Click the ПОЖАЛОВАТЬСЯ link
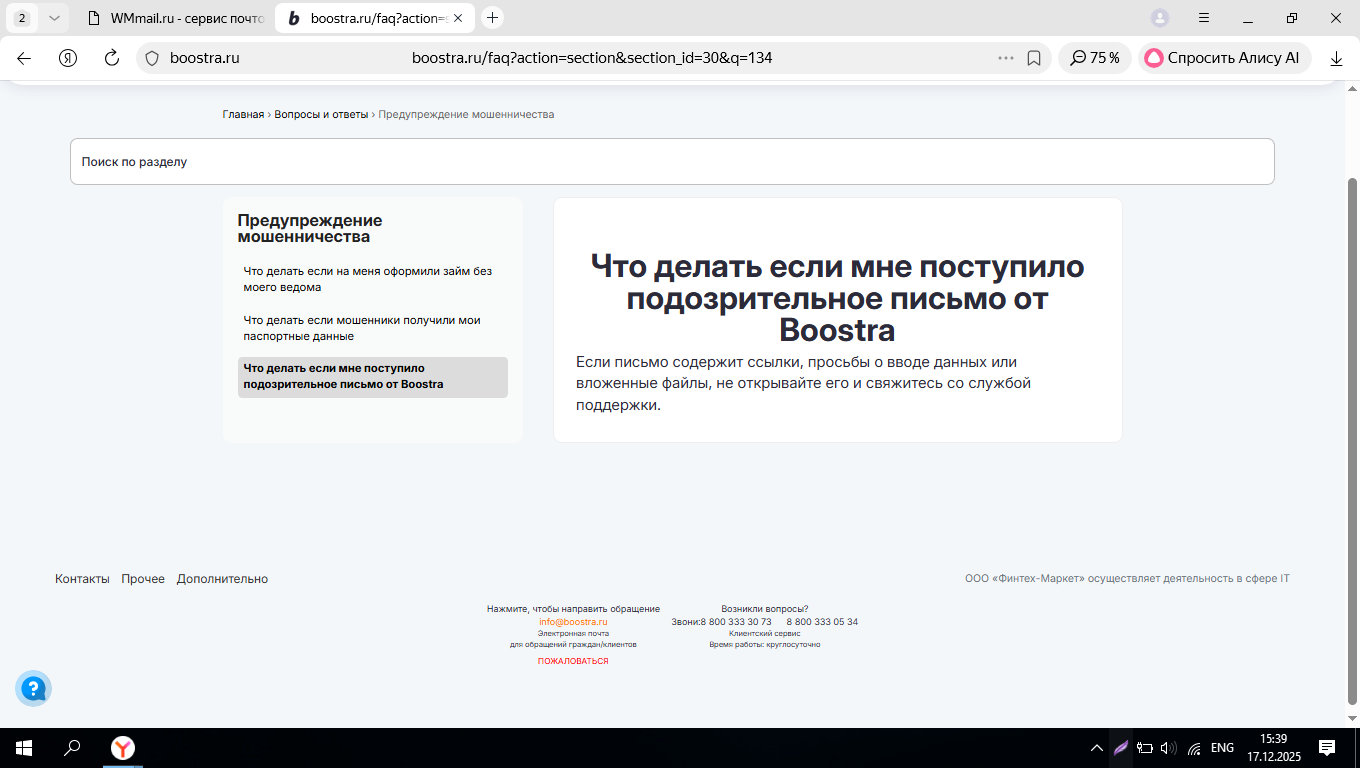 (x=573, y=661)
